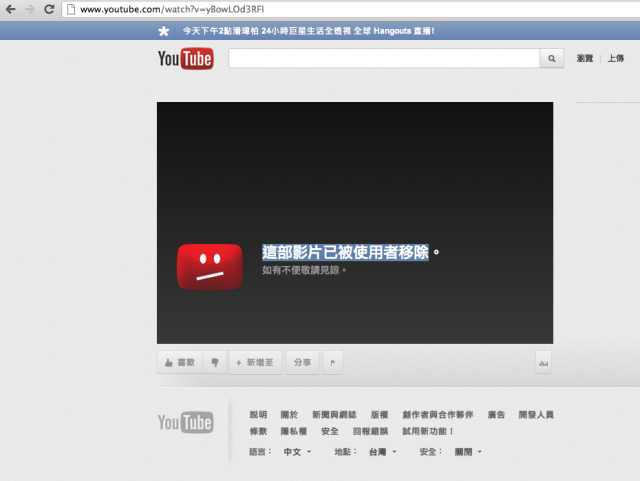The image size is (640, 481).
Task: Open the video statistics chart icon
Action: coord(543,362)
